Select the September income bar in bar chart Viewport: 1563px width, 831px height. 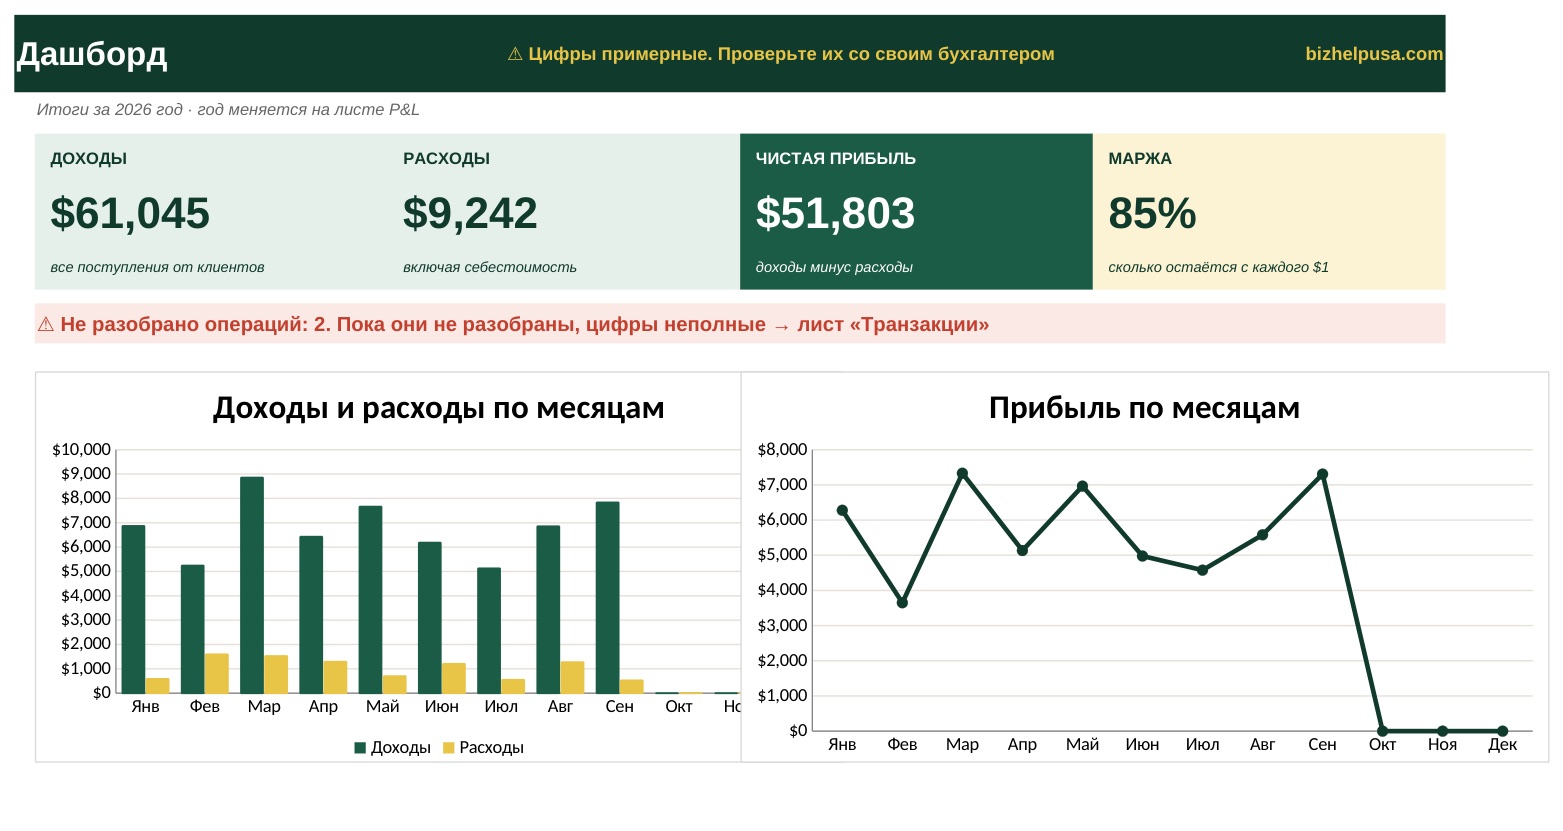click(607, 597)
